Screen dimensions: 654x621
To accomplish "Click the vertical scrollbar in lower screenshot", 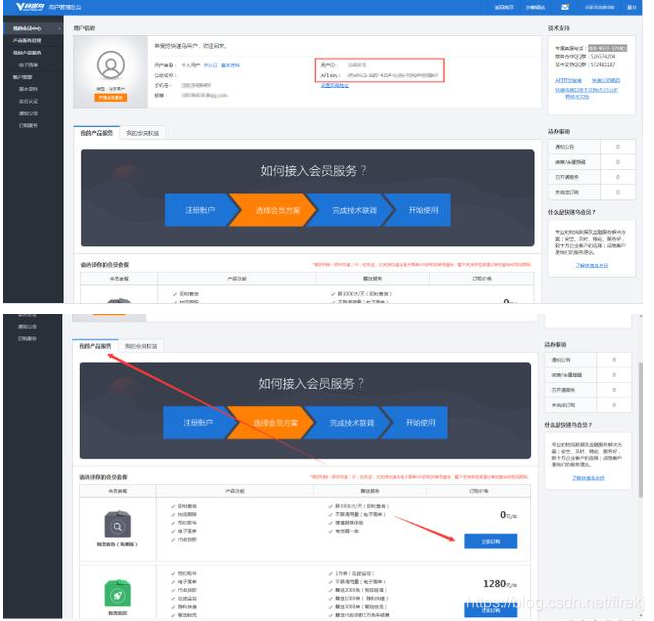I will tap(641, 430).
